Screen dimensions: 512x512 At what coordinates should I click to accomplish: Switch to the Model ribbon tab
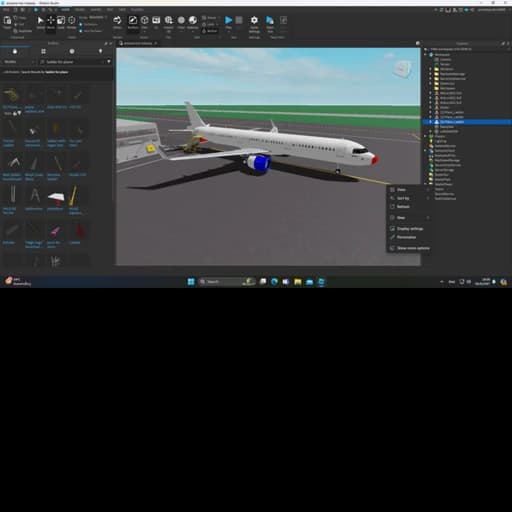click(80, 10)
